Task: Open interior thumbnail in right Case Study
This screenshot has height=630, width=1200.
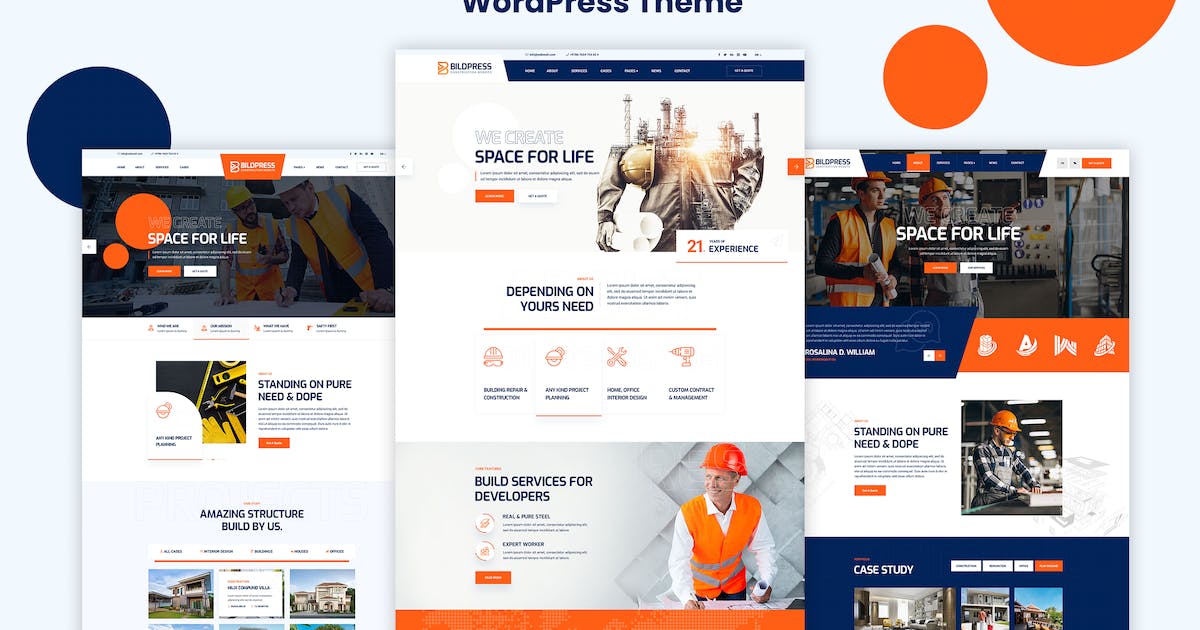Action: 905,608
